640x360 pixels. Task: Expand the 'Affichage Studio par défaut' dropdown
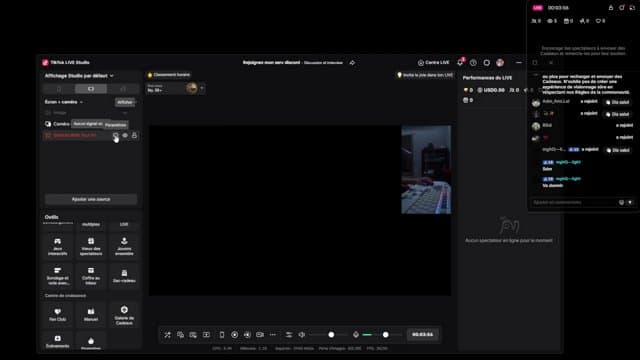tap(79, 76)
